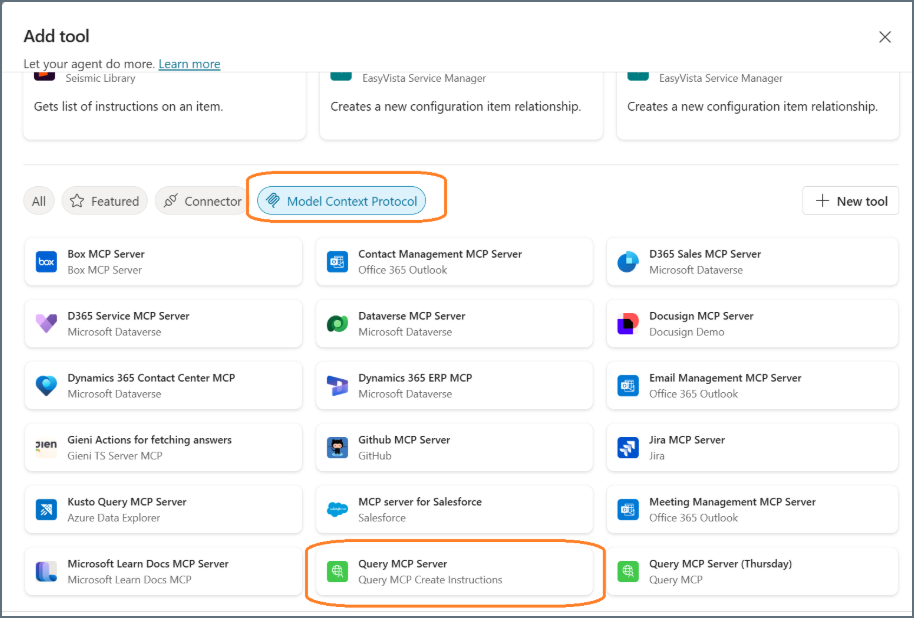Click the plug icon on Connector filter

[170, 201]
